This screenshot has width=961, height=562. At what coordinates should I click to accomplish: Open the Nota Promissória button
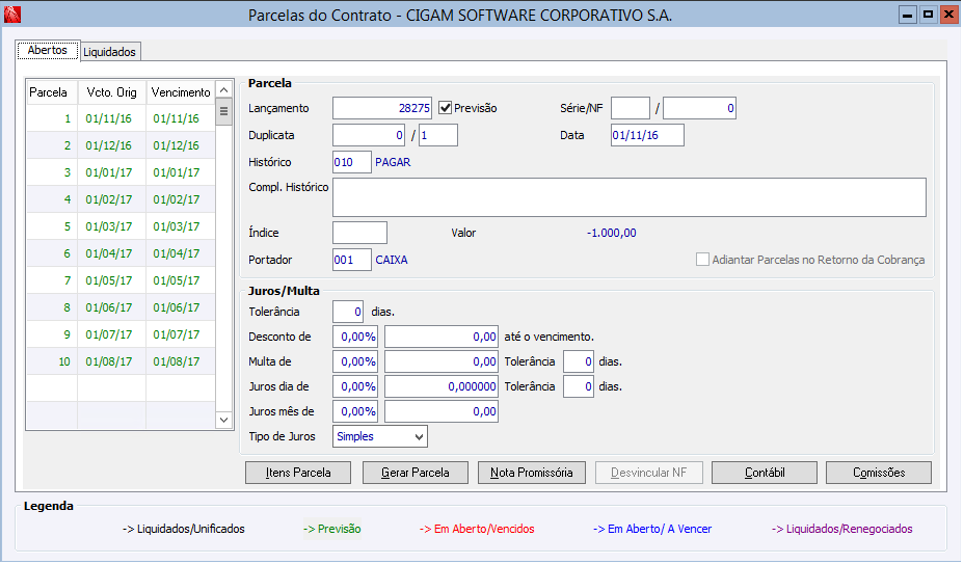(x=531, y=473)
